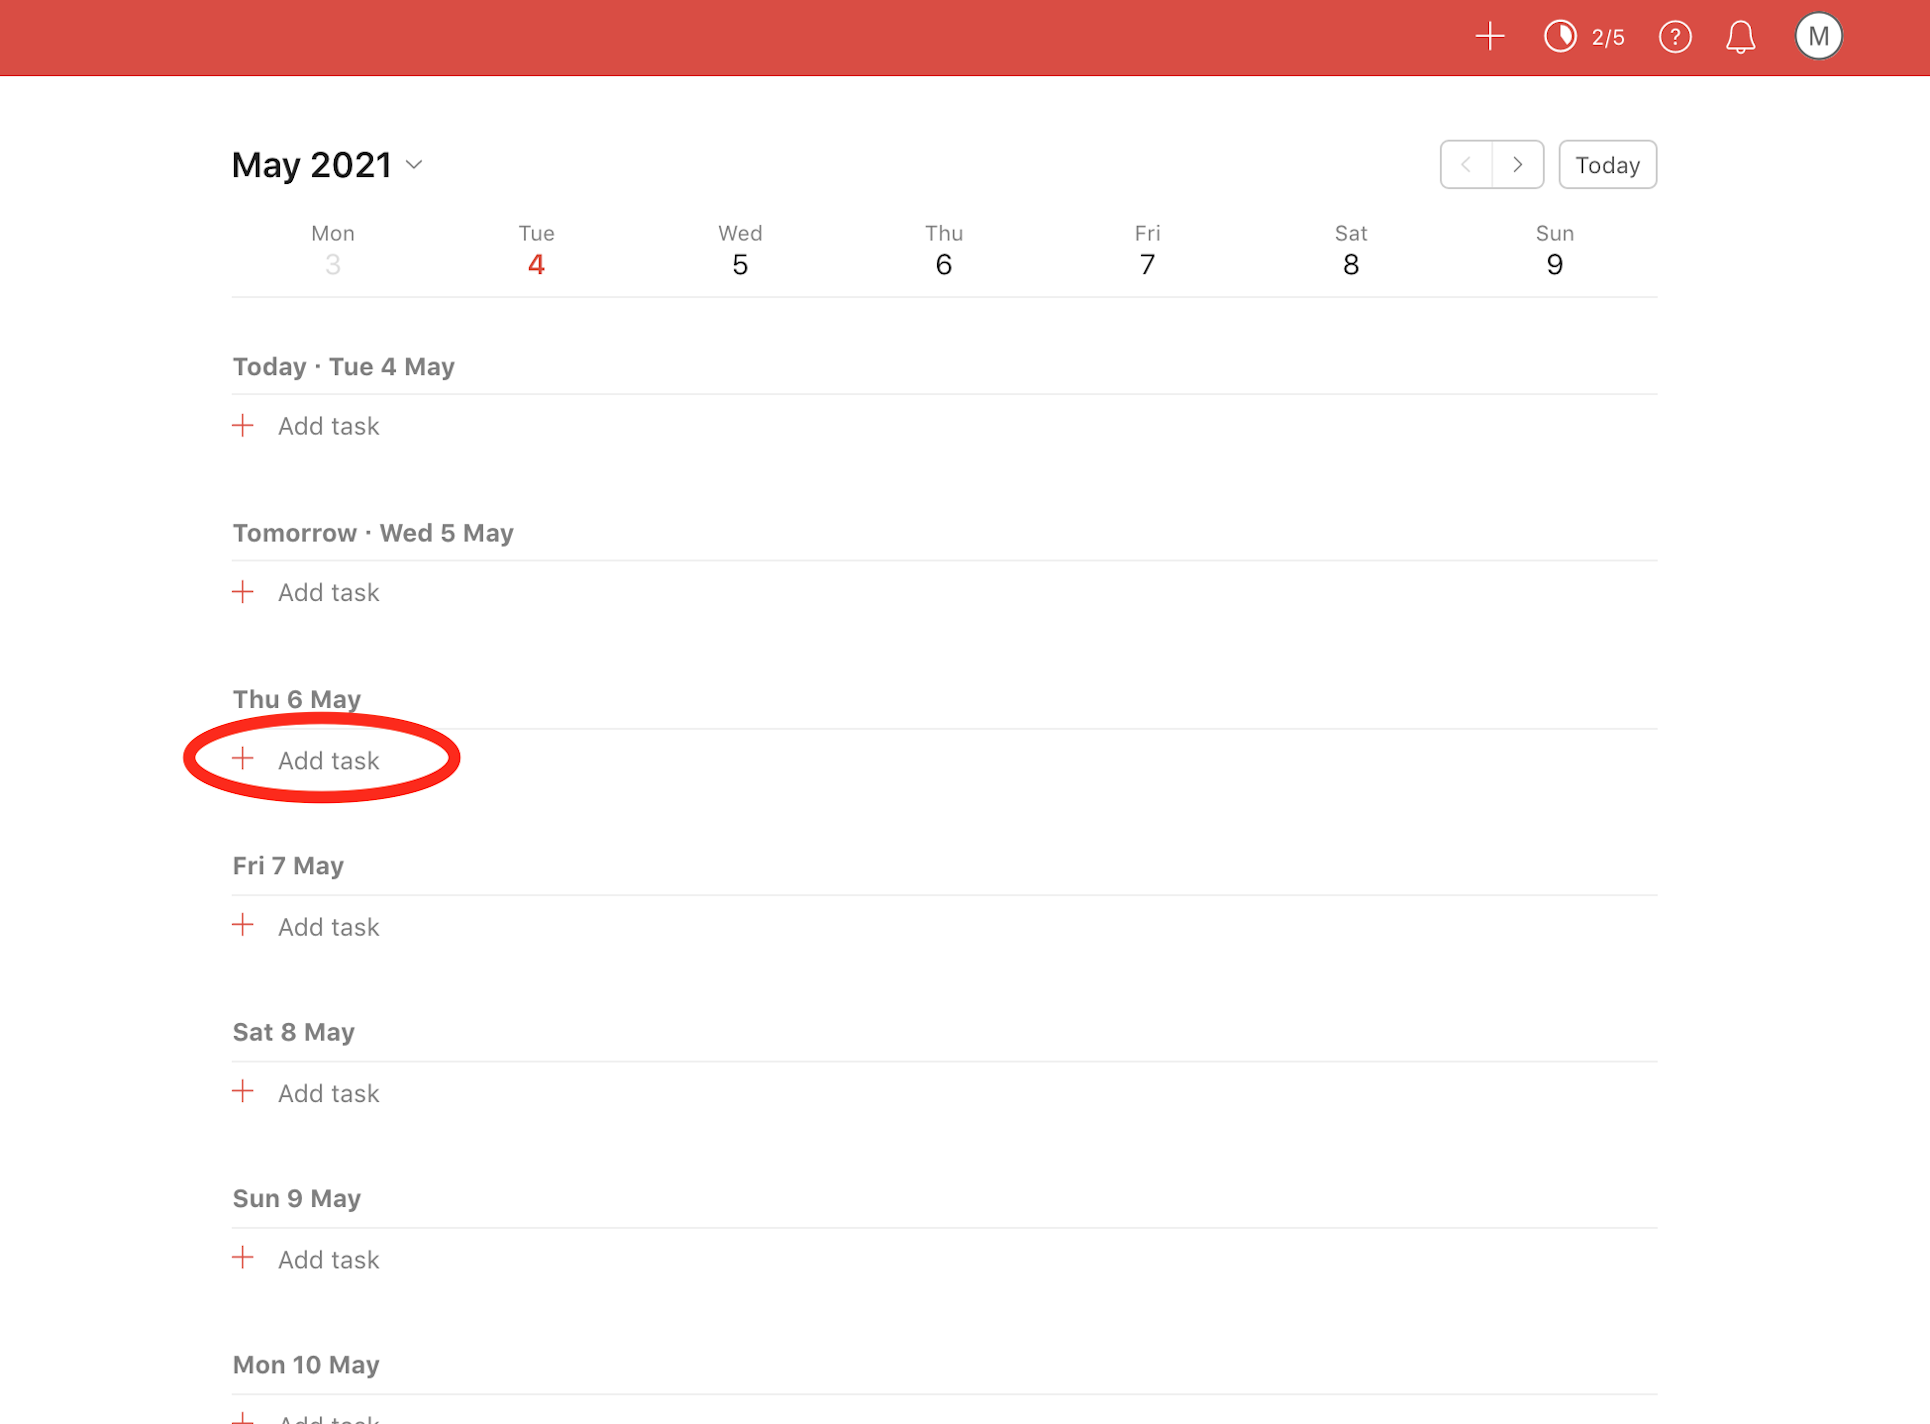This screenshot has height=1424, width=1930.
Task: Open the quick add task plus icon
Action: tap(1489, 36)
